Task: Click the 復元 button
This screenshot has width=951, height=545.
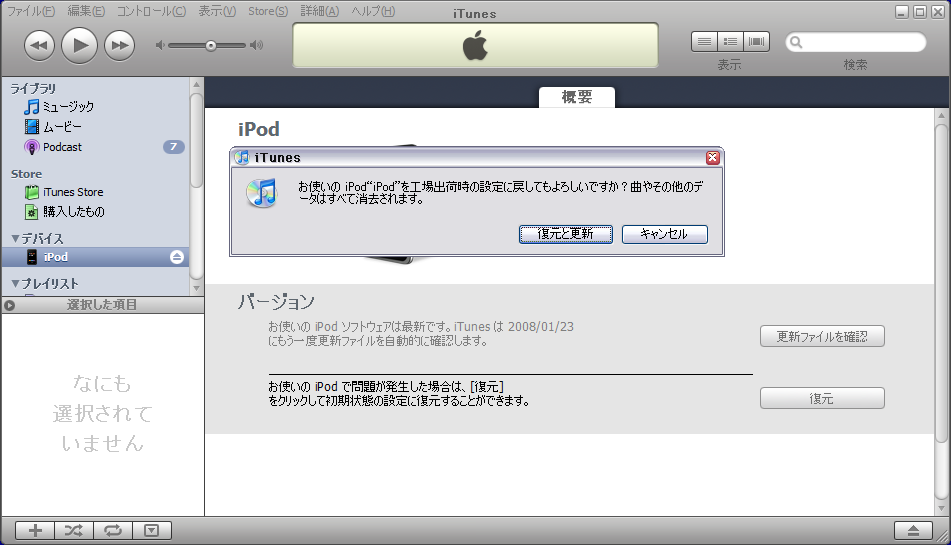Action: click(x=822, y=398)
